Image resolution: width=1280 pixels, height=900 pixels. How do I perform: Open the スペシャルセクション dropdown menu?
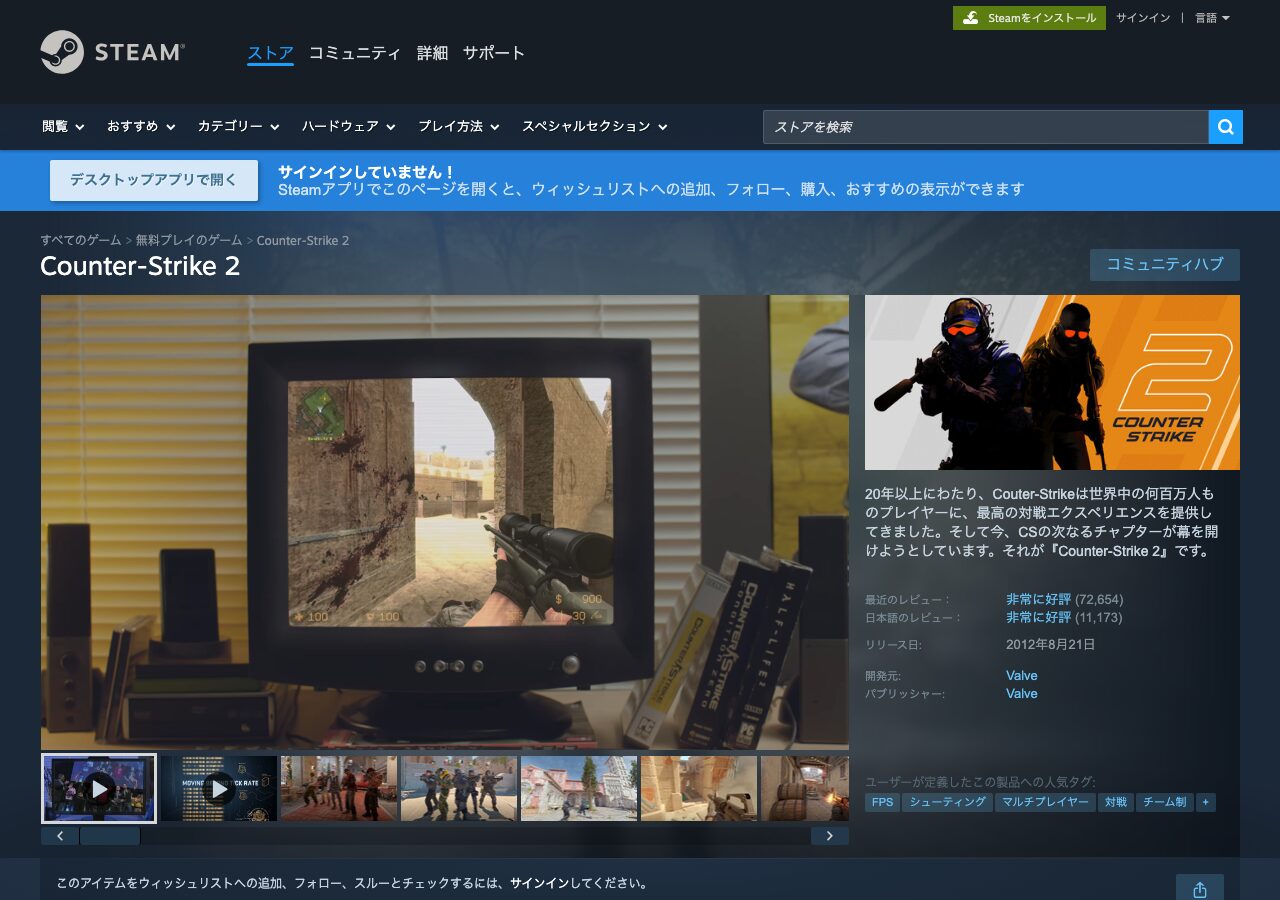pos(595,127)
